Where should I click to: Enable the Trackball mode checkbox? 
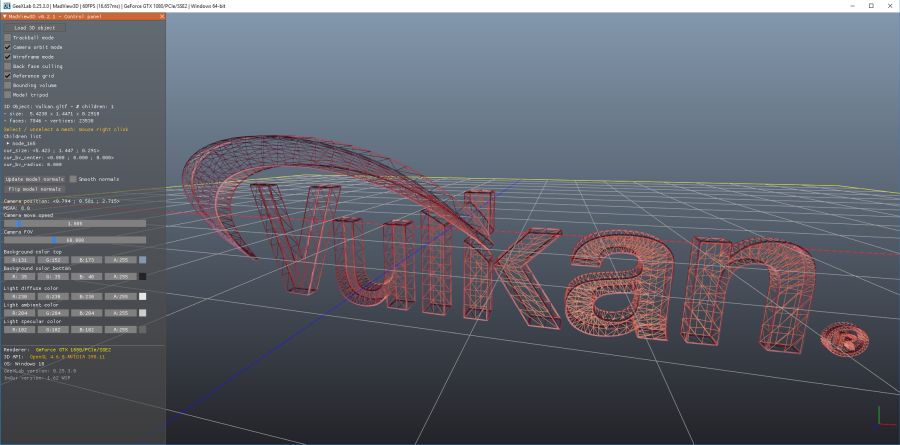tap(7, 37)
